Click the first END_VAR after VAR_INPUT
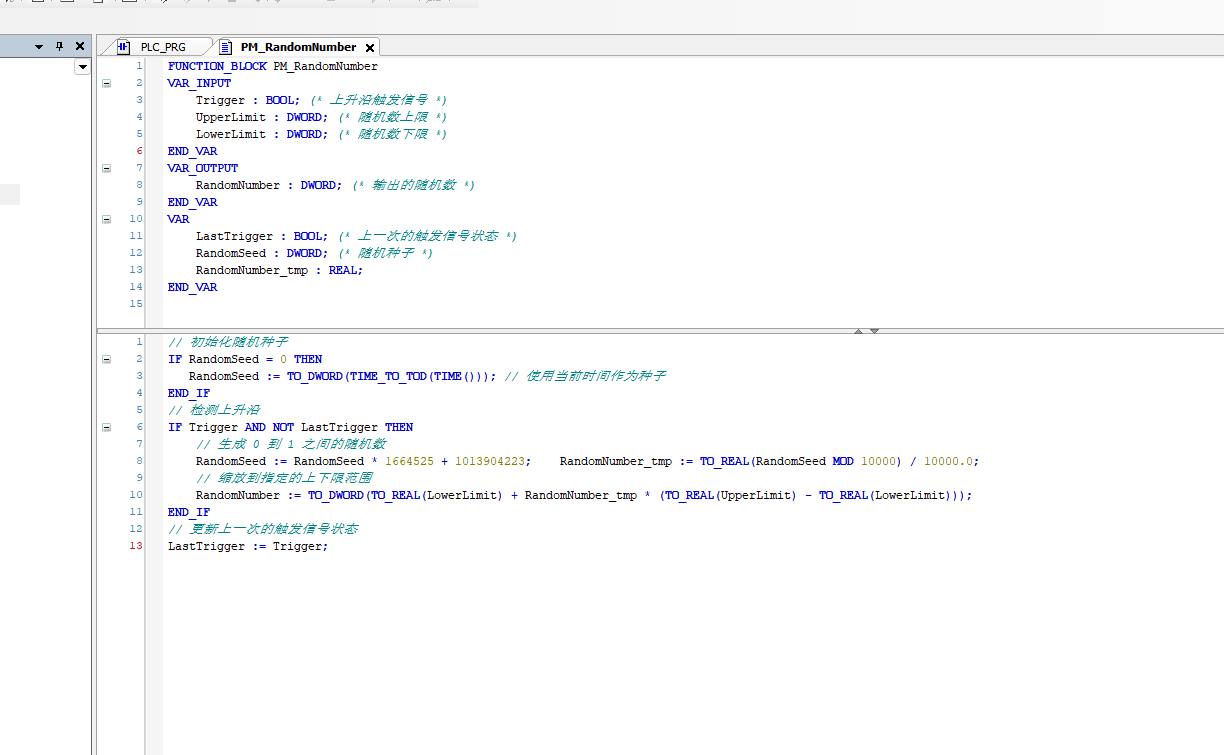The height and width of the screenshot is (755, 1224). point(192,151)
